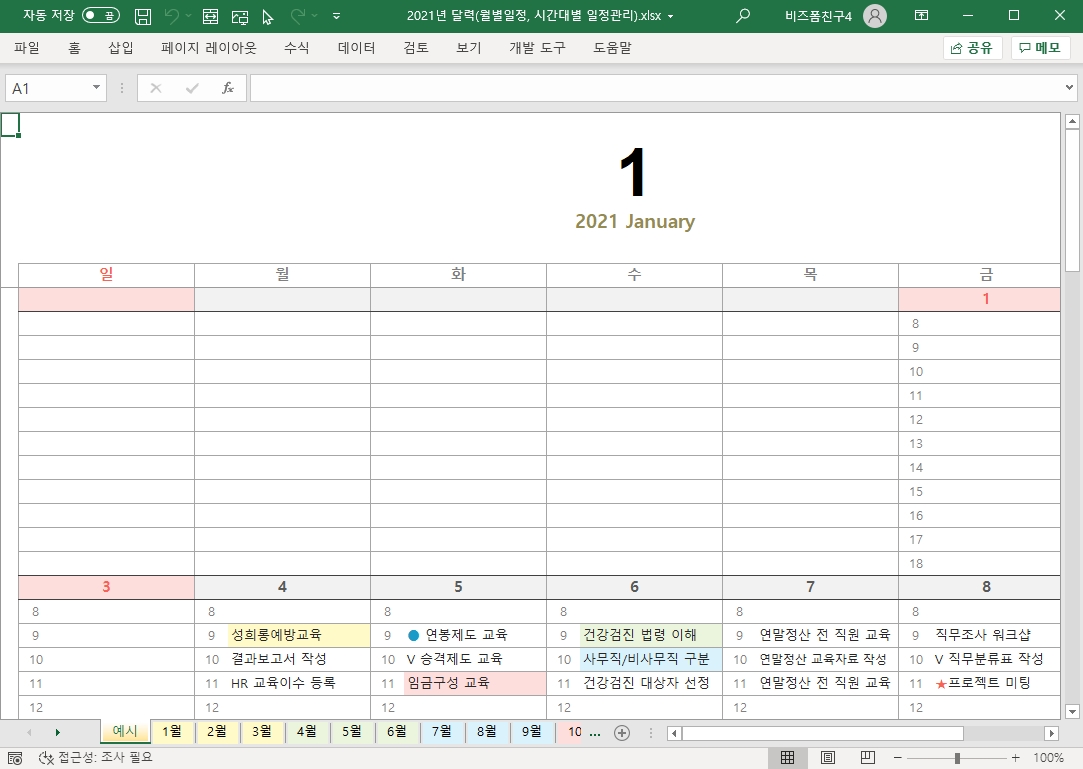Select the 1월 sheet tab
Image resolution: width=1083 pixels, height=769 pixels.
click(x=172, y=731)
